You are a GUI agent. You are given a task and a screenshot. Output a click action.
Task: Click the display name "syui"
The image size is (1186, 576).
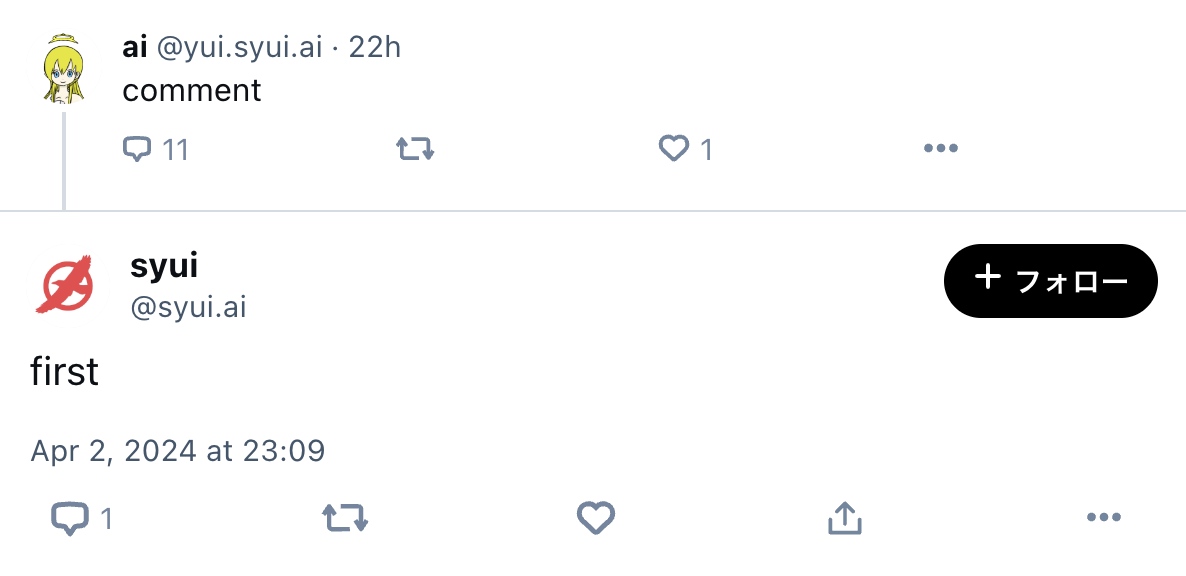pyautogui.click(x=164, y=267)
